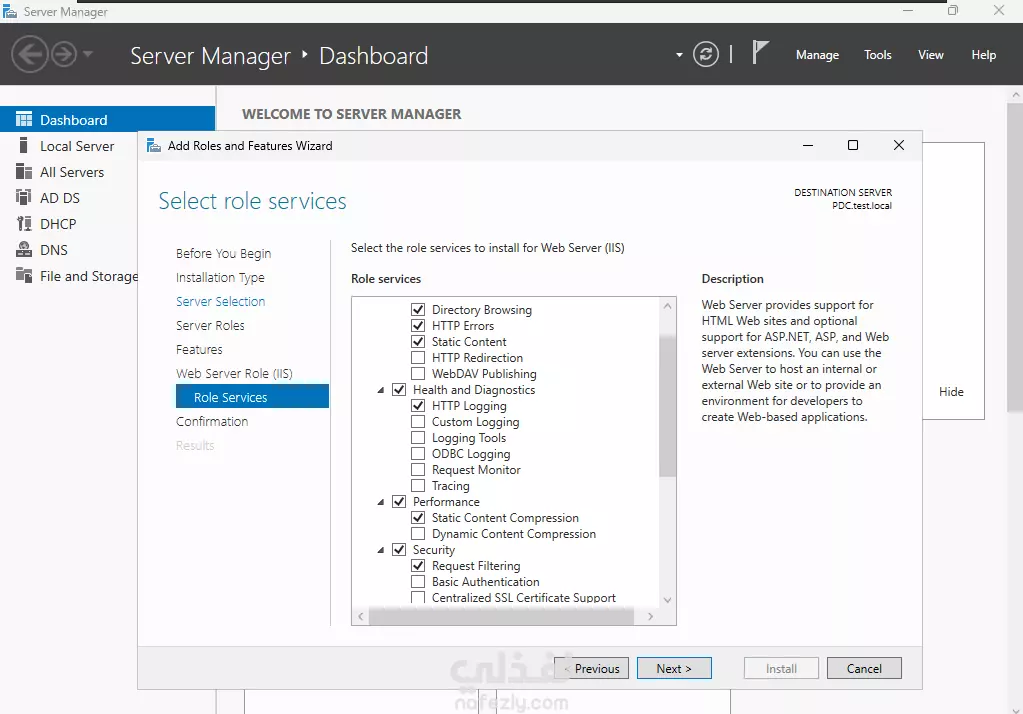The image size is (1023, 714).
Task: Enable the Tracing checkbox
Action: tap(418, 486)
